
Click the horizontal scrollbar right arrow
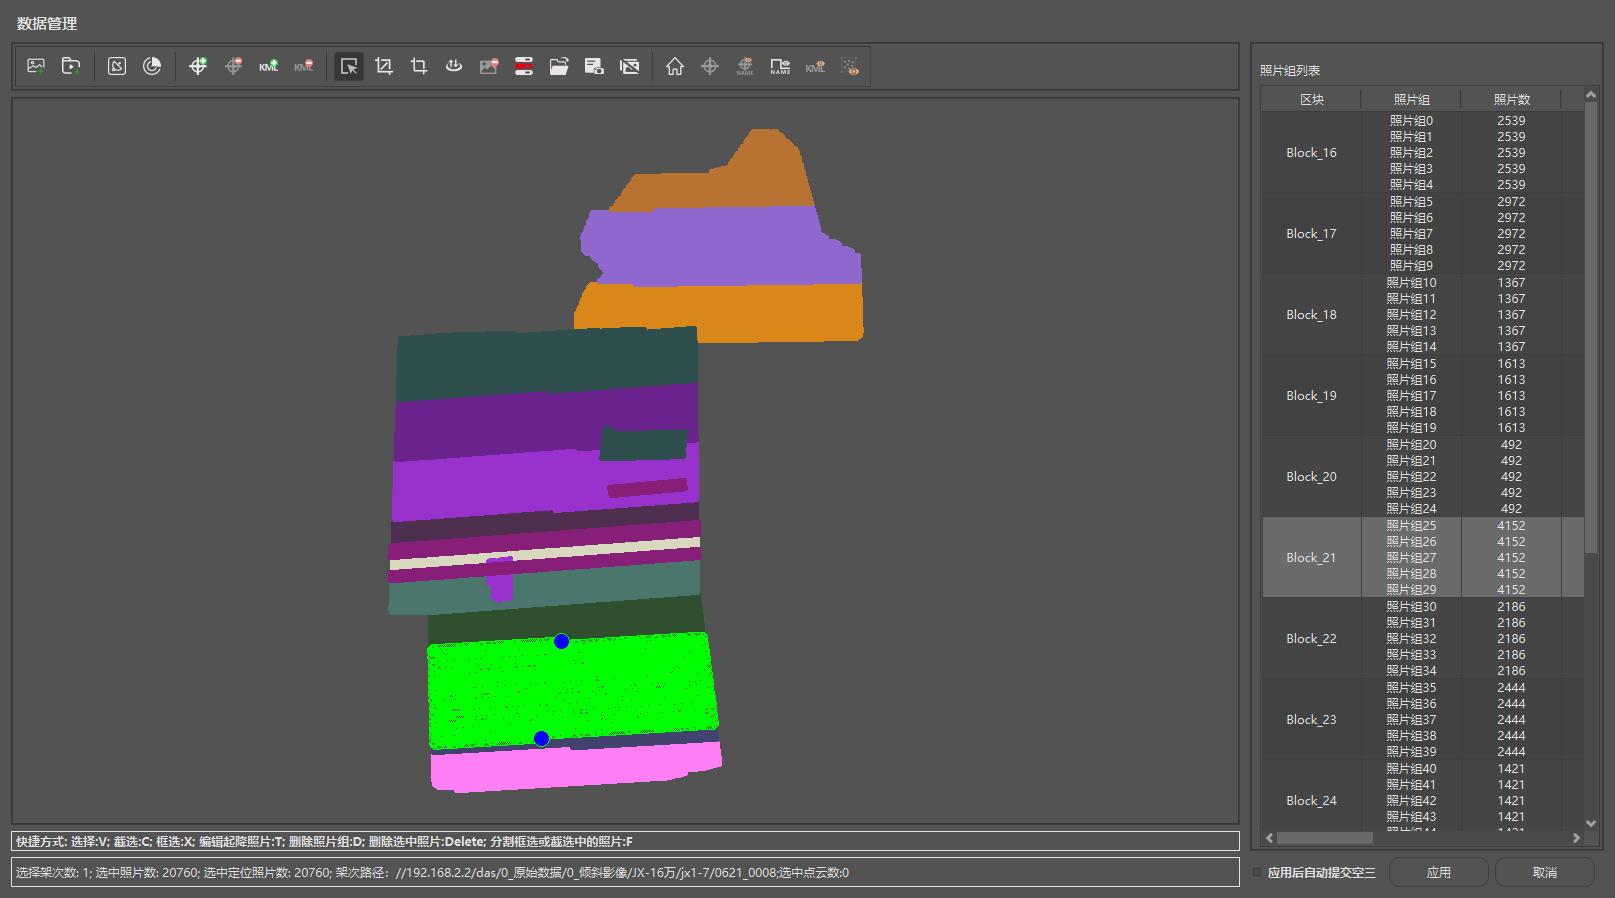(x=1576, y=838)
